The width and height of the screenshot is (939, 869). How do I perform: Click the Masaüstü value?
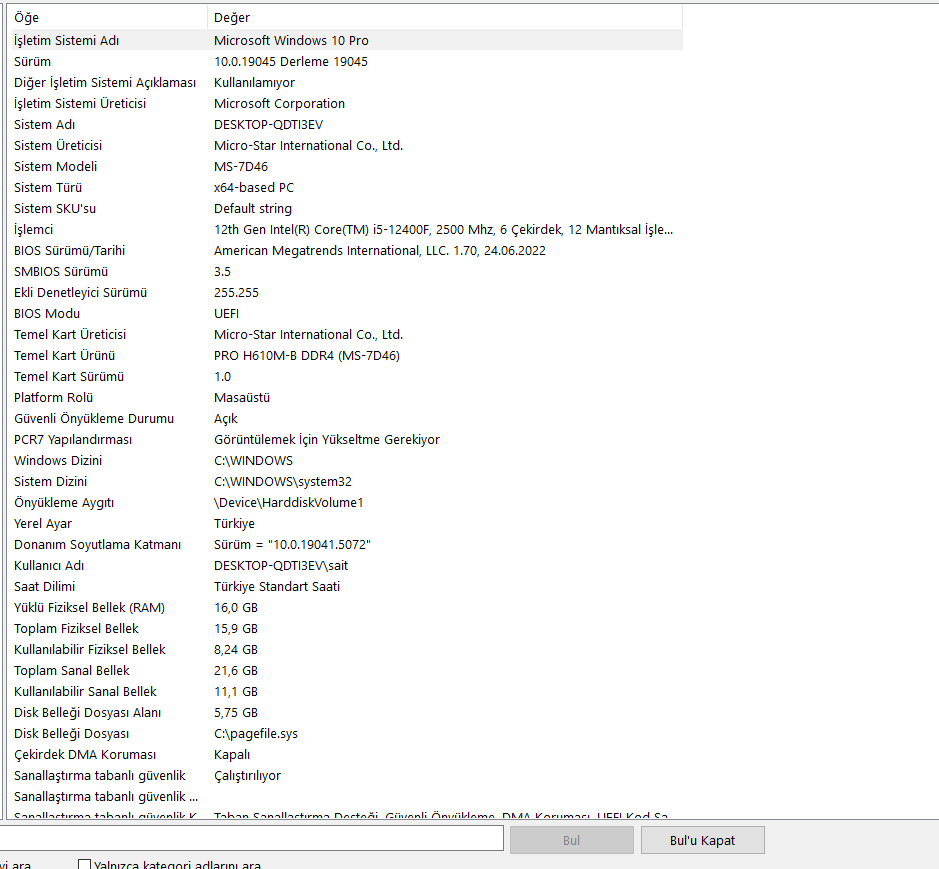242,397
